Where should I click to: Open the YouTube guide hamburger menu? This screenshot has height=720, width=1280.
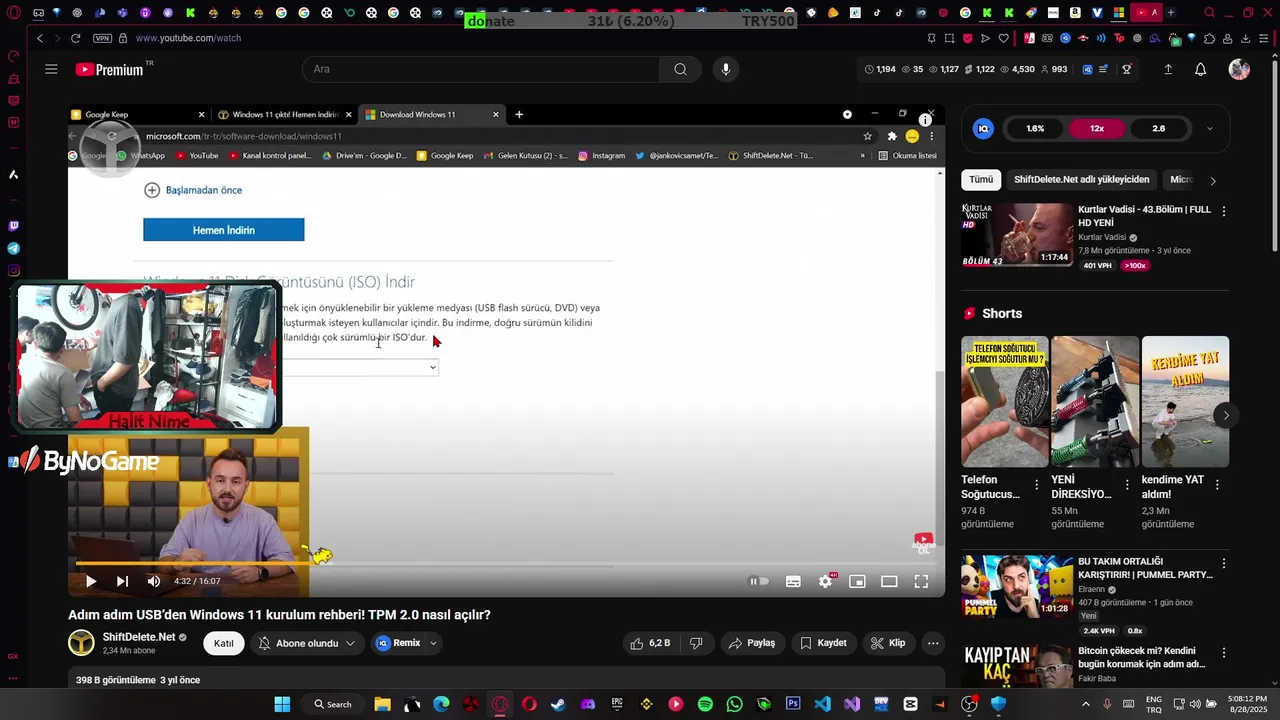pos(51,69)
